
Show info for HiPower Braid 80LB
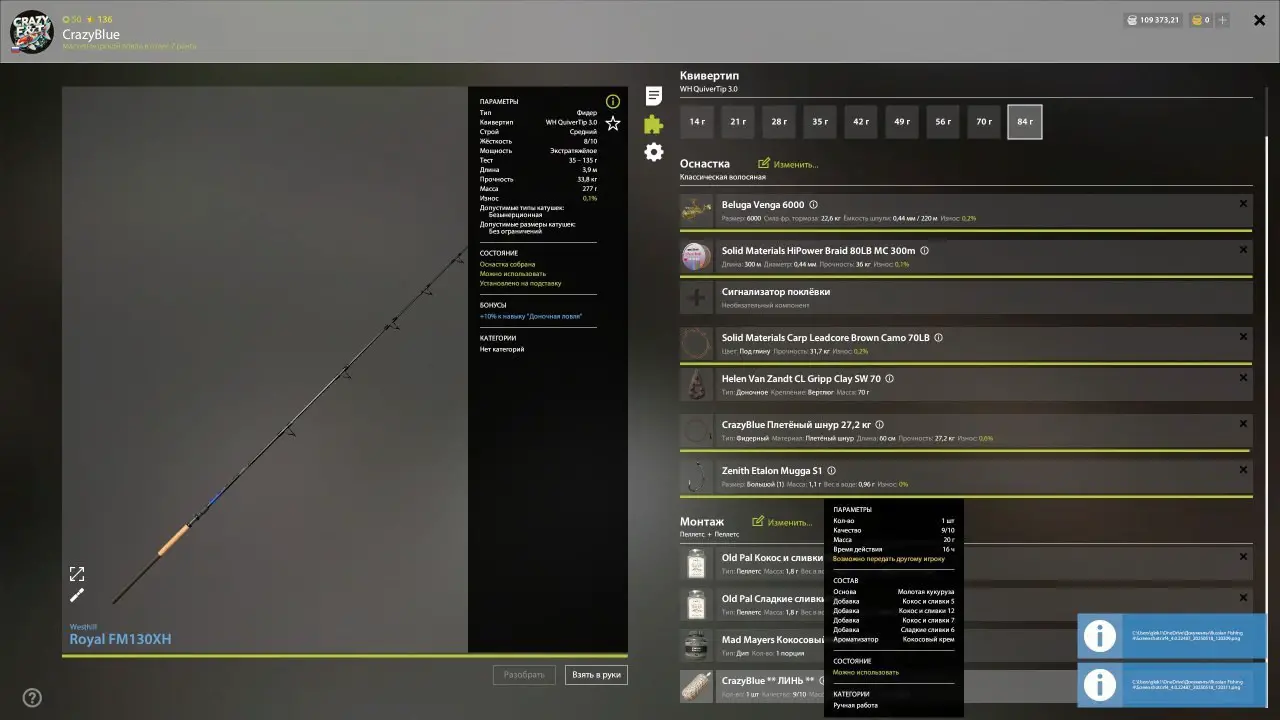pyautogui.click(x=924, y=251)
